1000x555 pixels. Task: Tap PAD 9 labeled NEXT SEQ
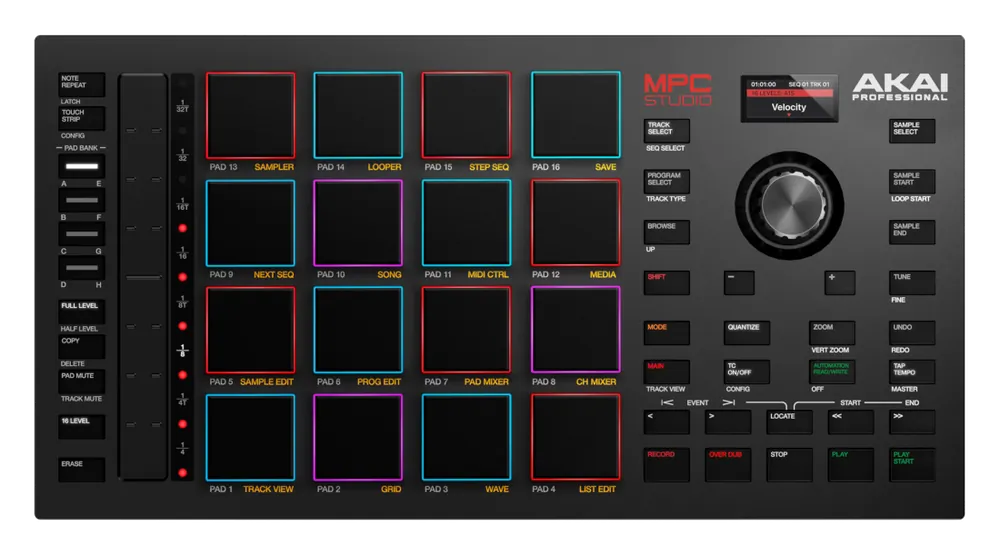pyautogui.click(x=251, y=223)
